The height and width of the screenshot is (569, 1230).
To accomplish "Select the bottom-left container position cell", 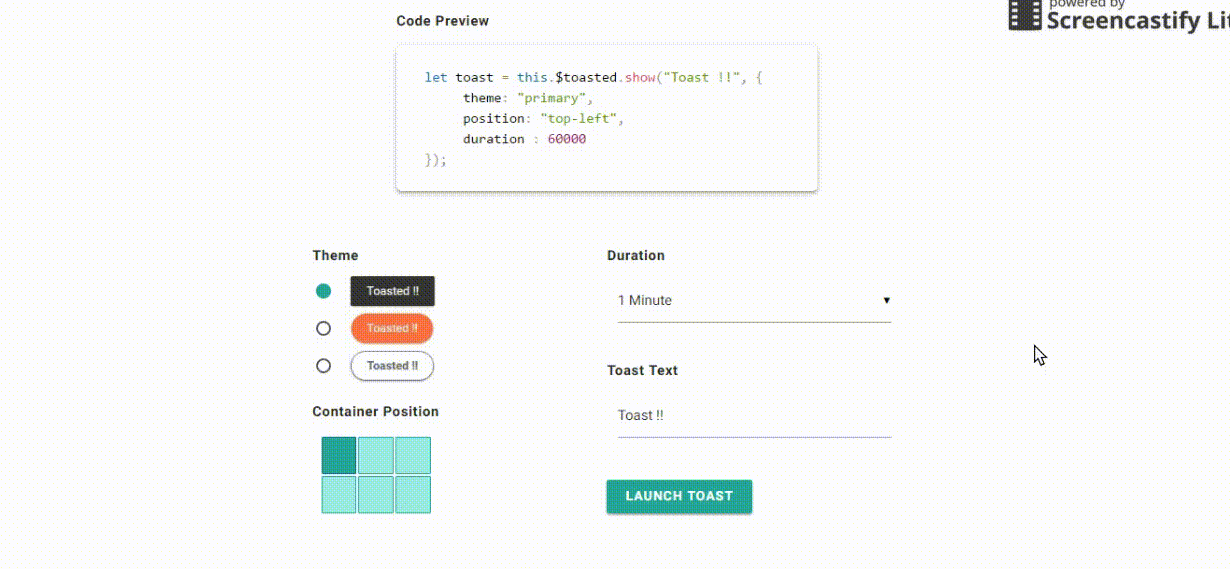I will (339, 494).
